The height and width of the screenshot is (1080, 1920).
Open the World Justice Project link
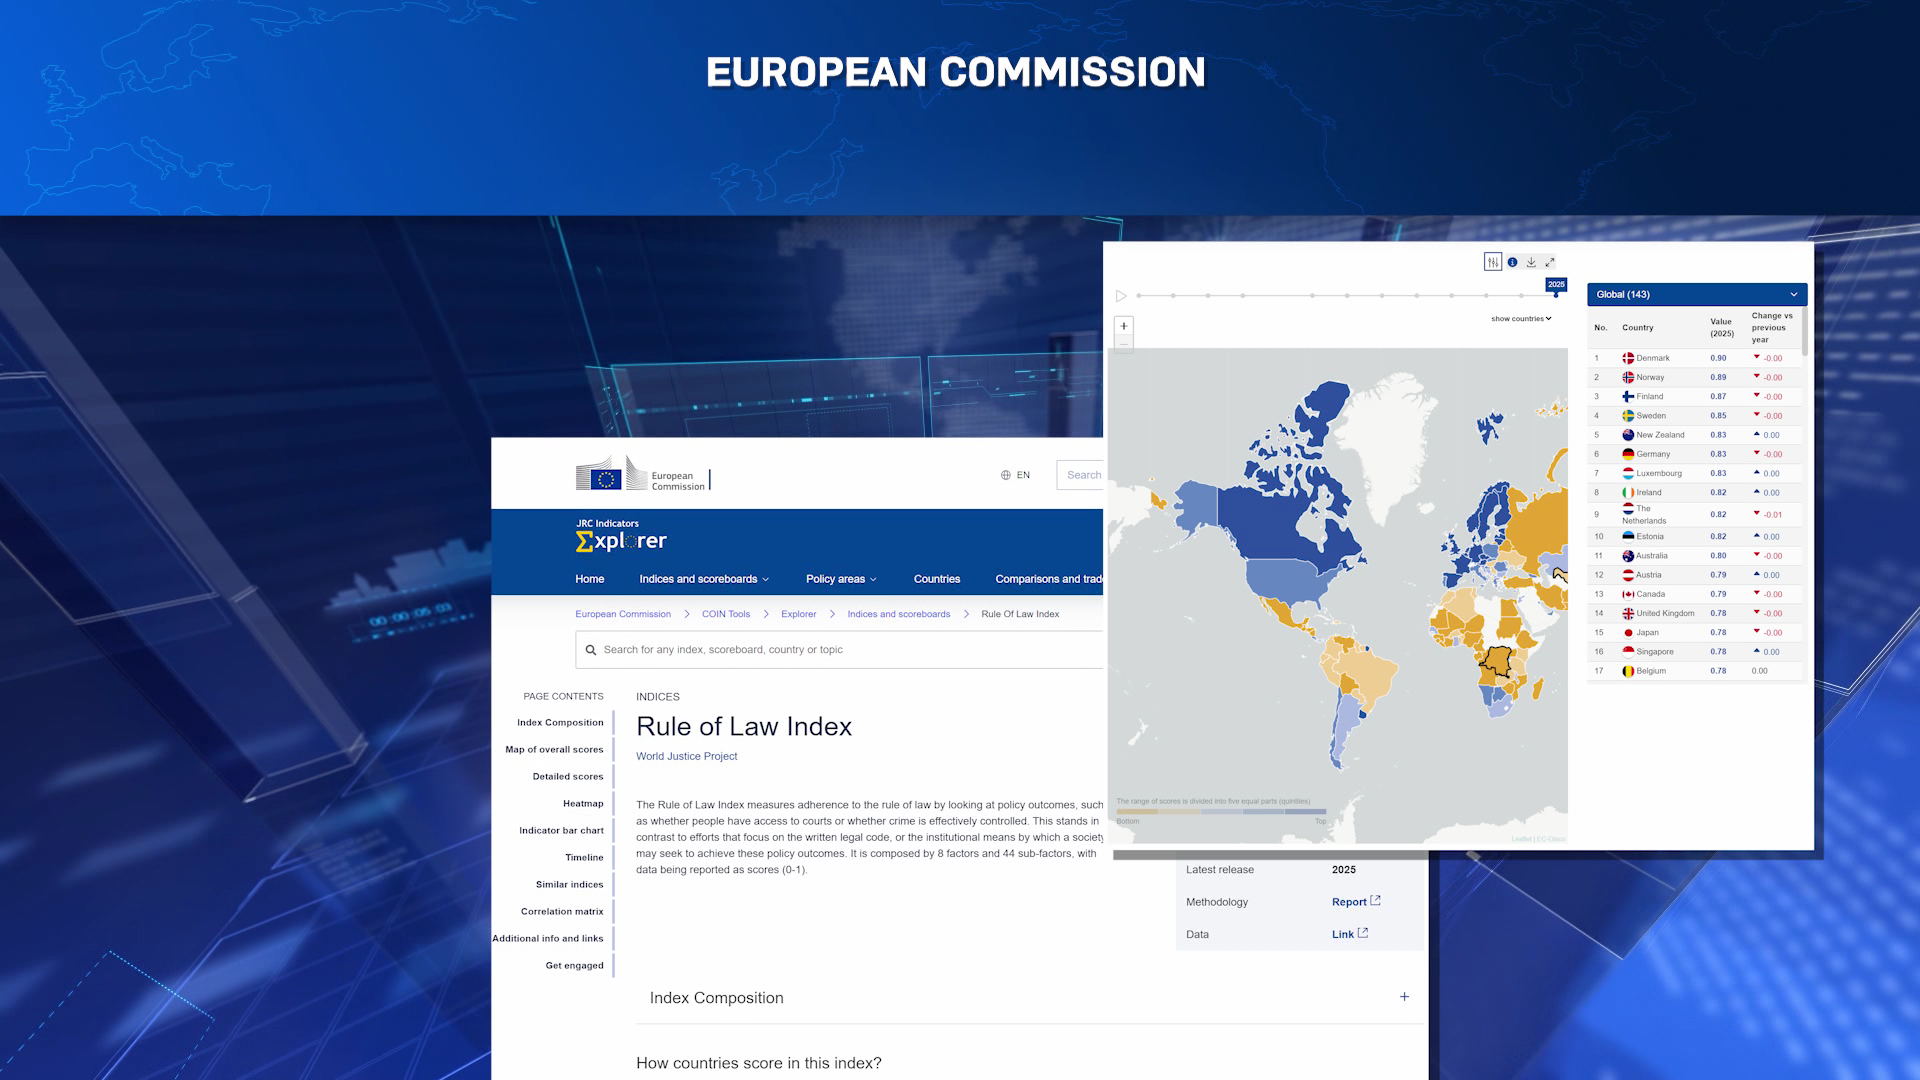686,756
